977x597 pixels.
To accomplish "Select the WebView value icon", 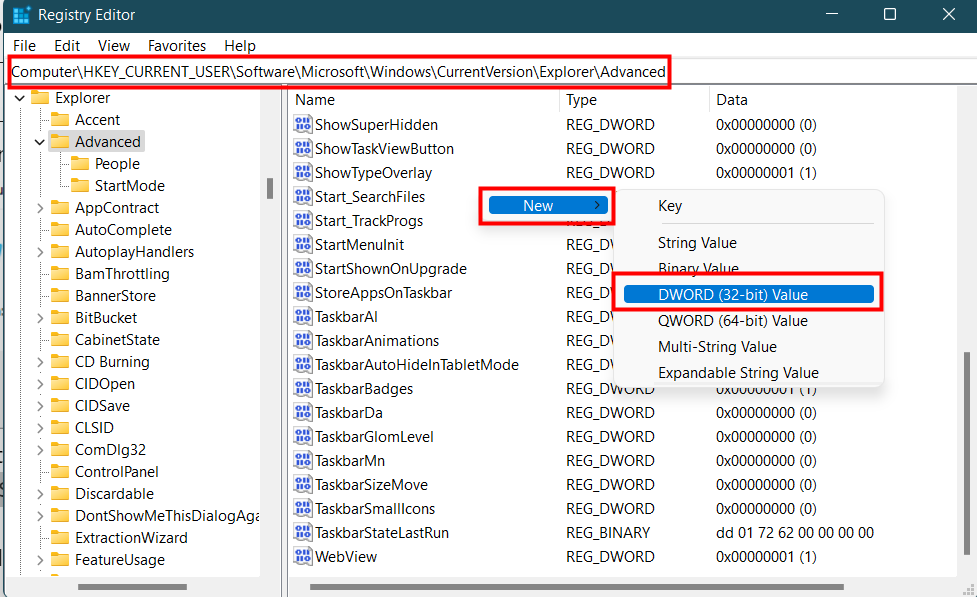I will (303, 557).
